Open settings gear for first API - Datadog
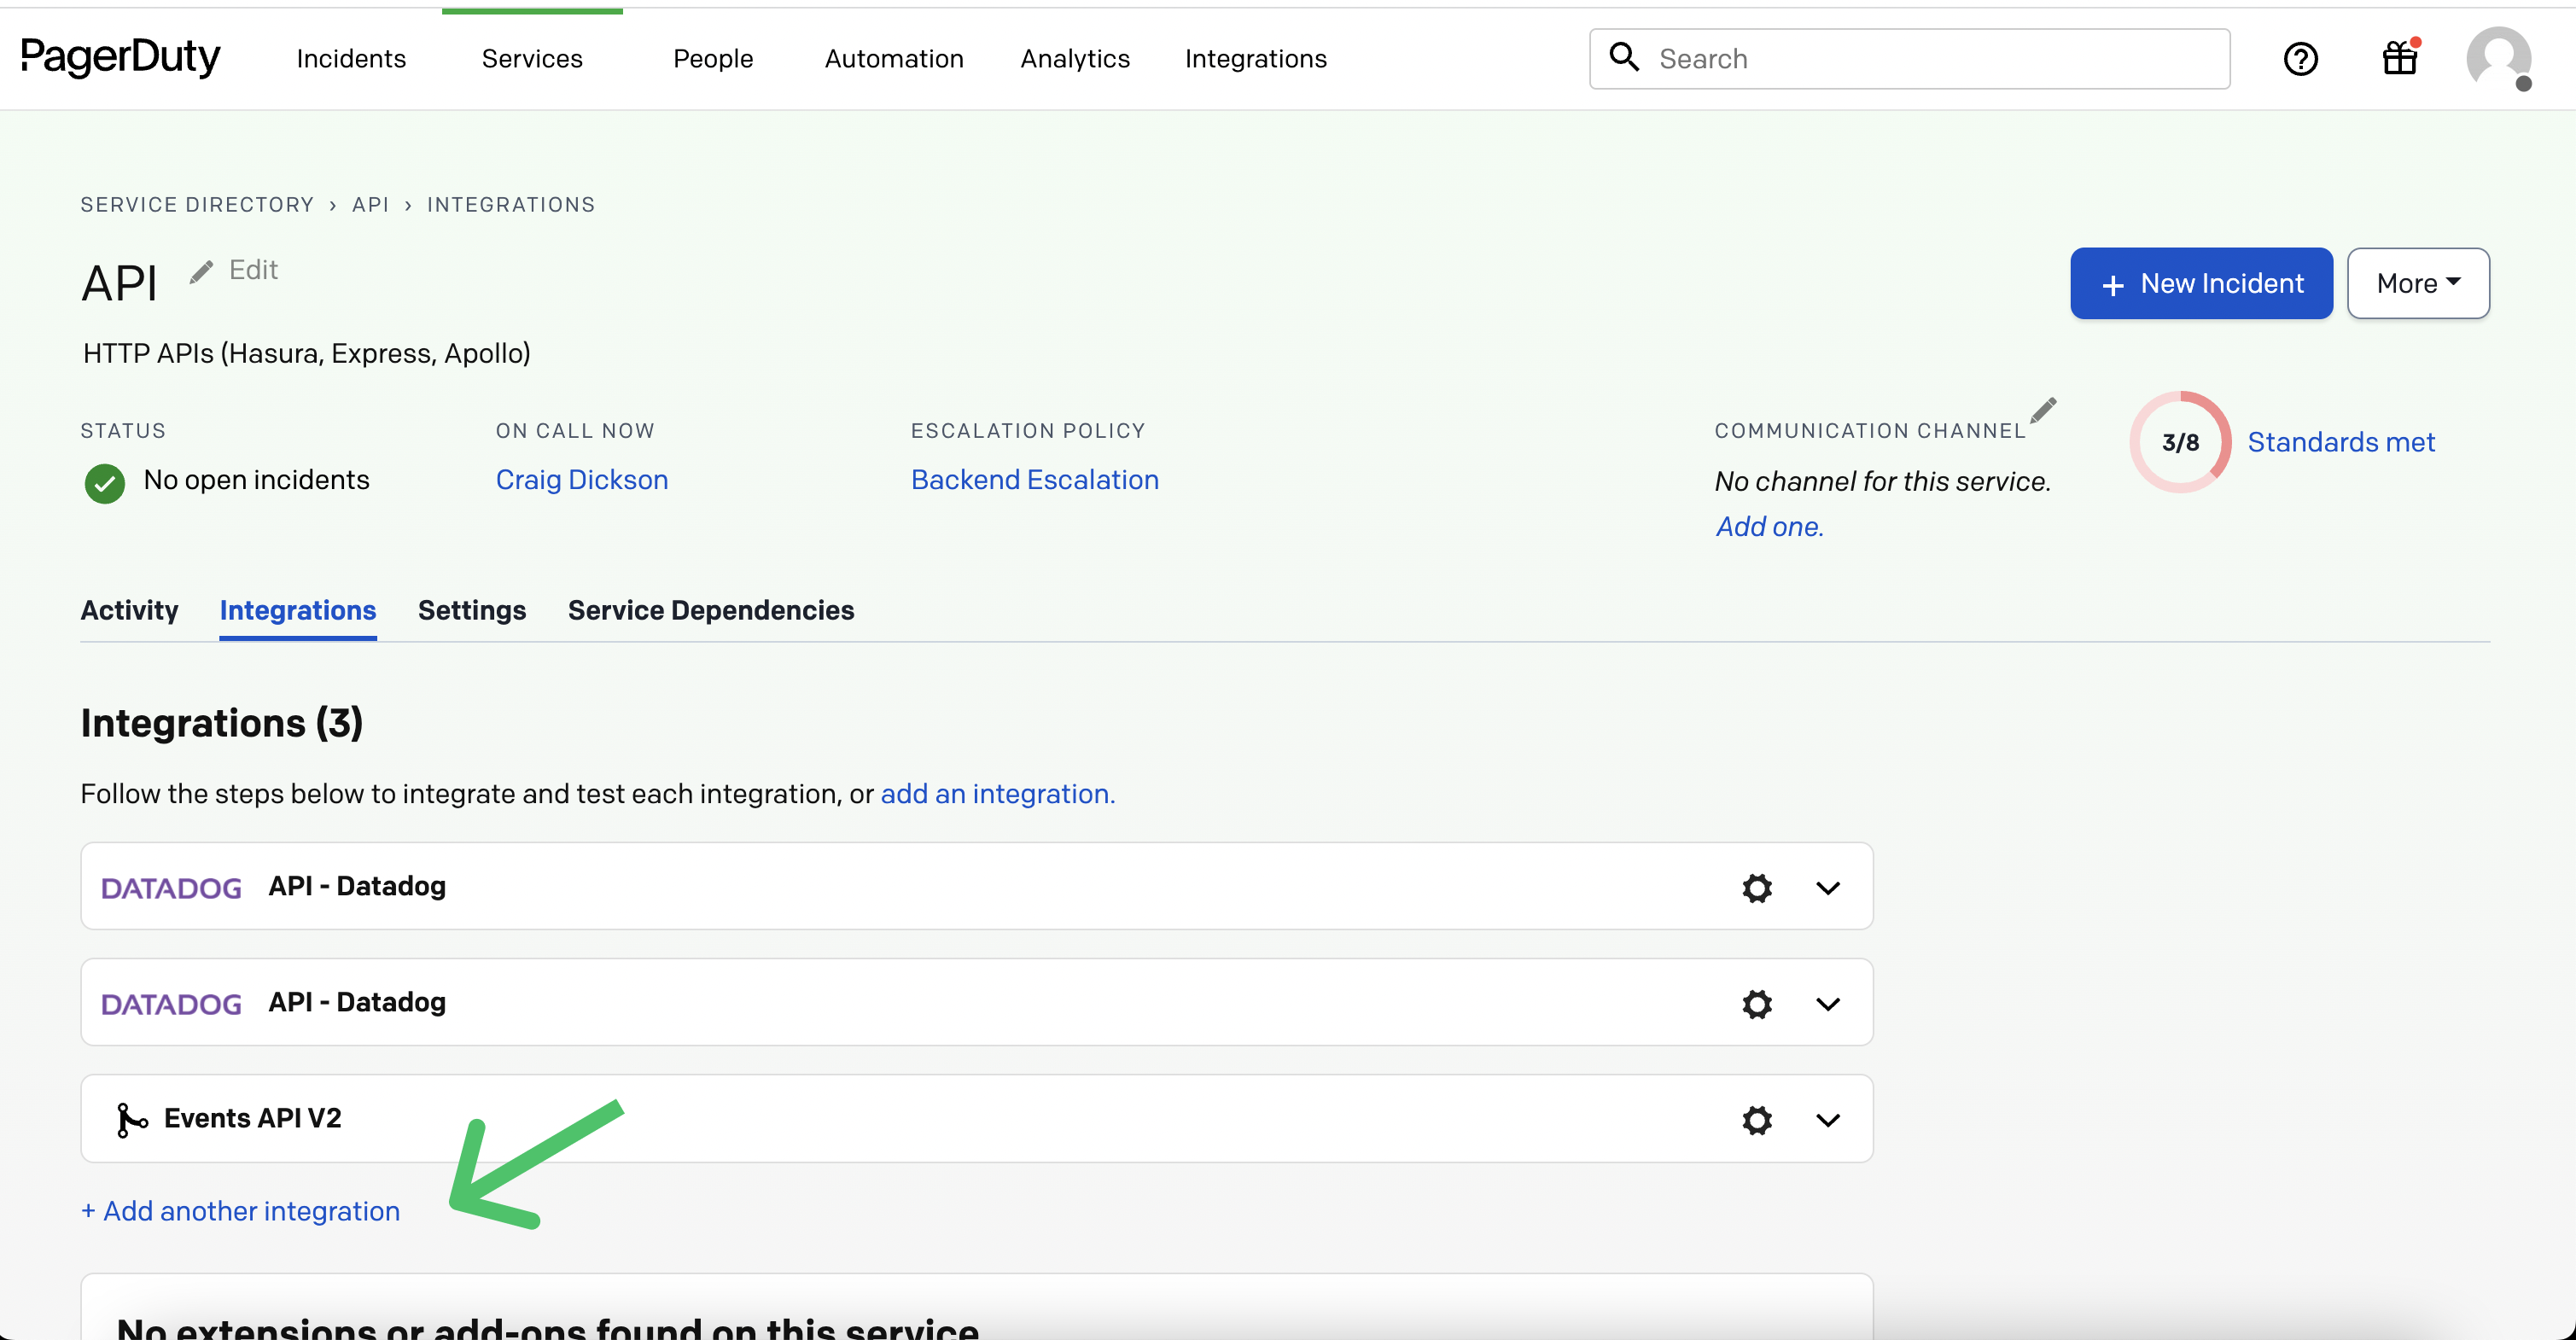The height and width of the screenshot is (1340, 2576). click(x=1756, y=888)
